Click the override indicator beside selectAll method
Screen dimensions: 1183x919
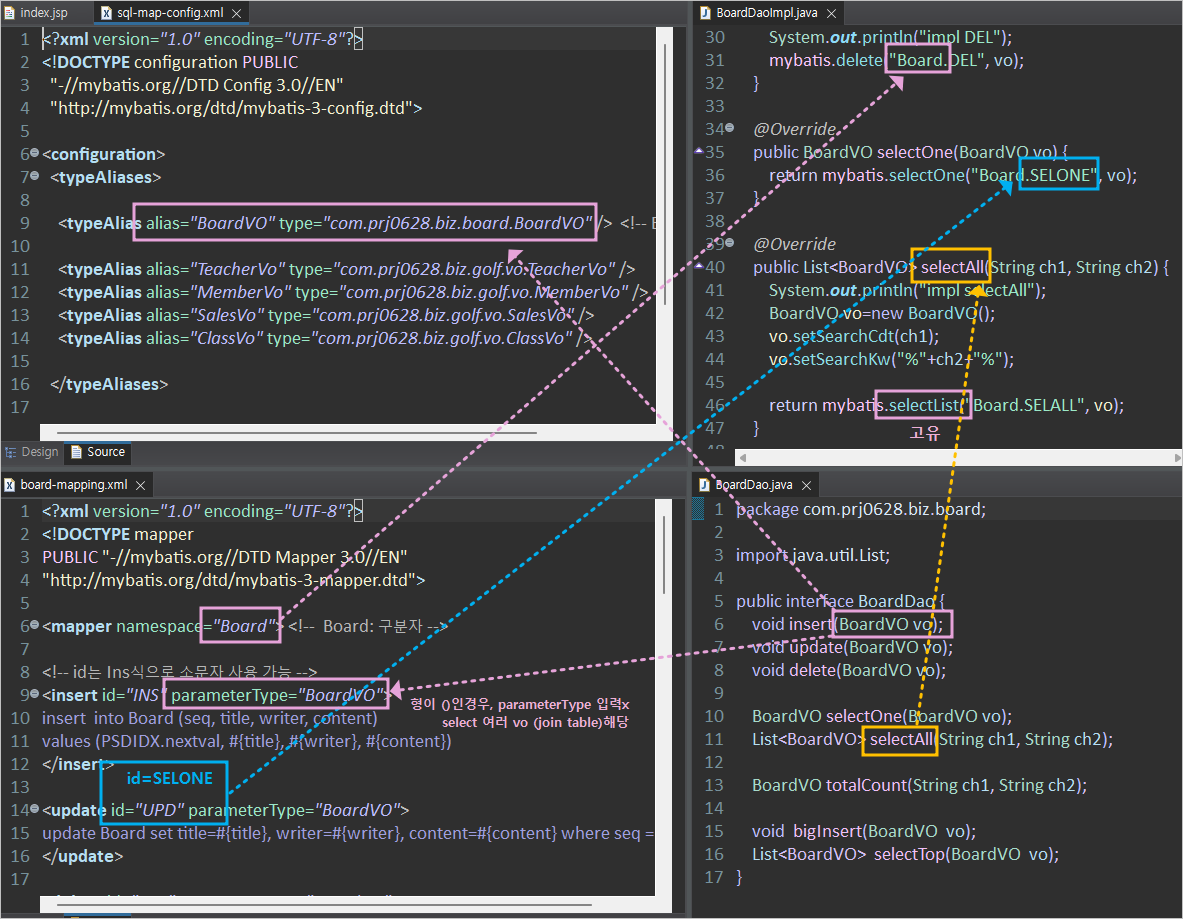click(x=699, y=266)
